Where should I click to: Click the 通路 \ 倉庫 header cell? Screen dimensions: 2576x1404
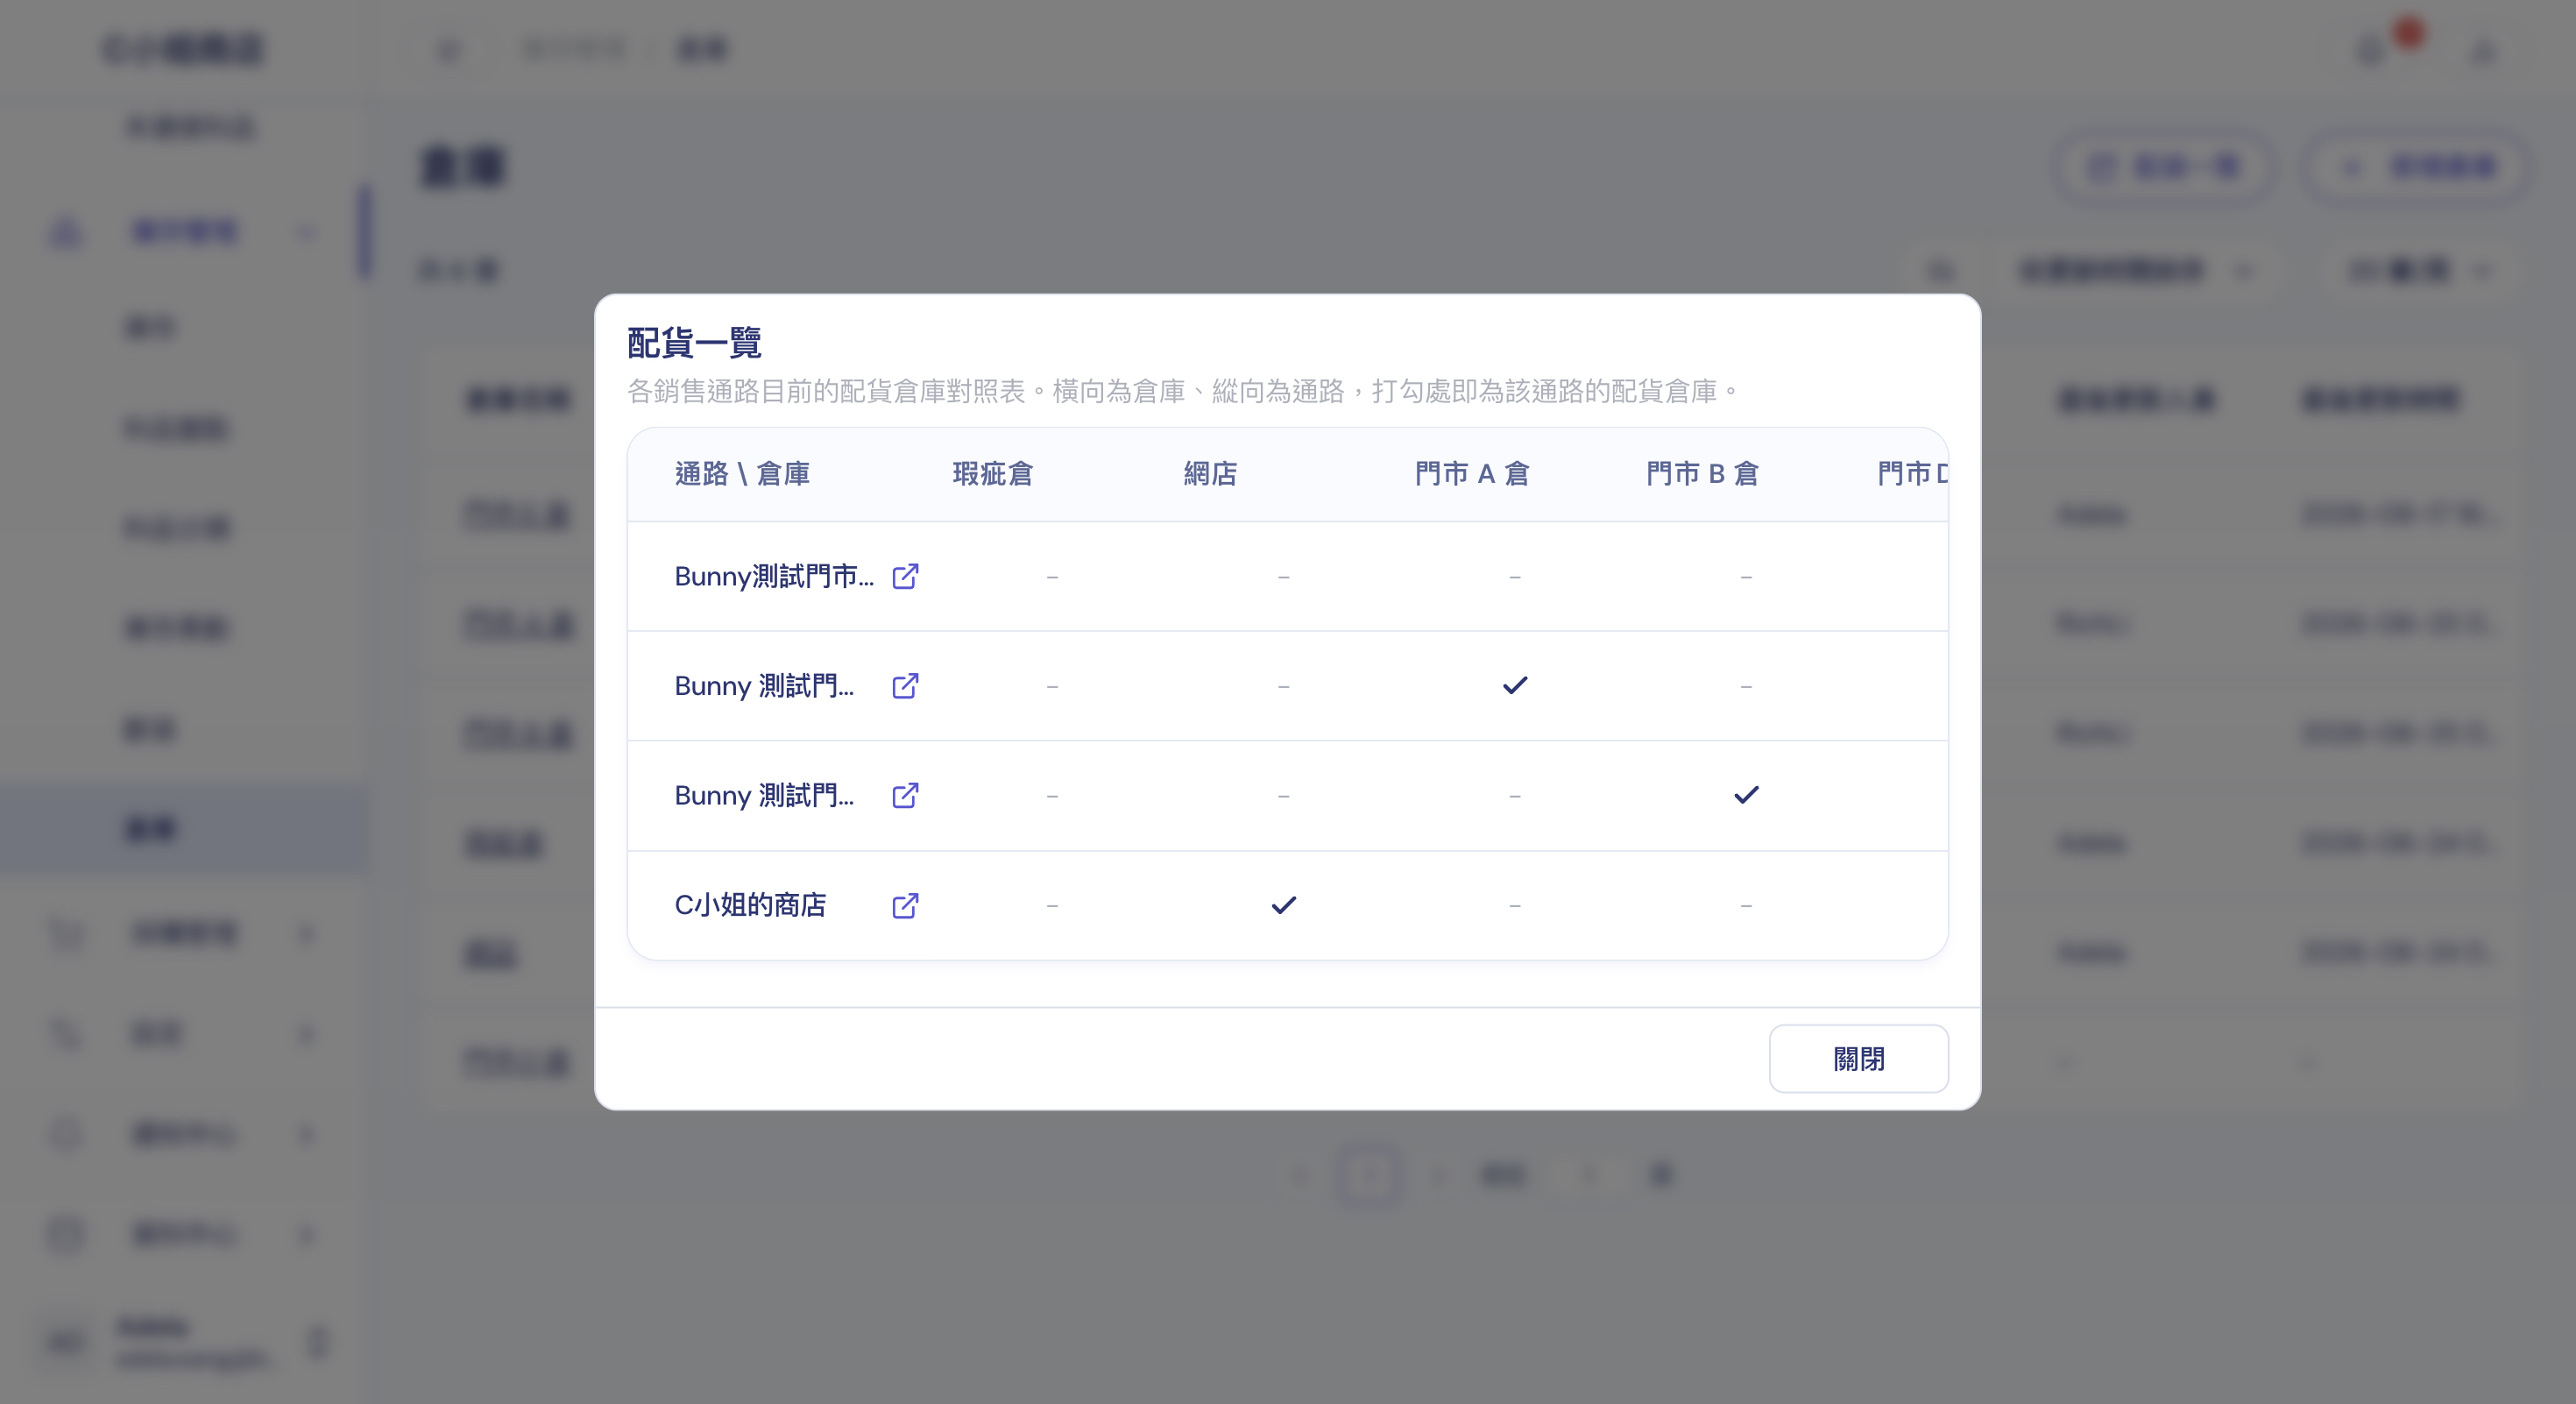(x=742, y=474)
